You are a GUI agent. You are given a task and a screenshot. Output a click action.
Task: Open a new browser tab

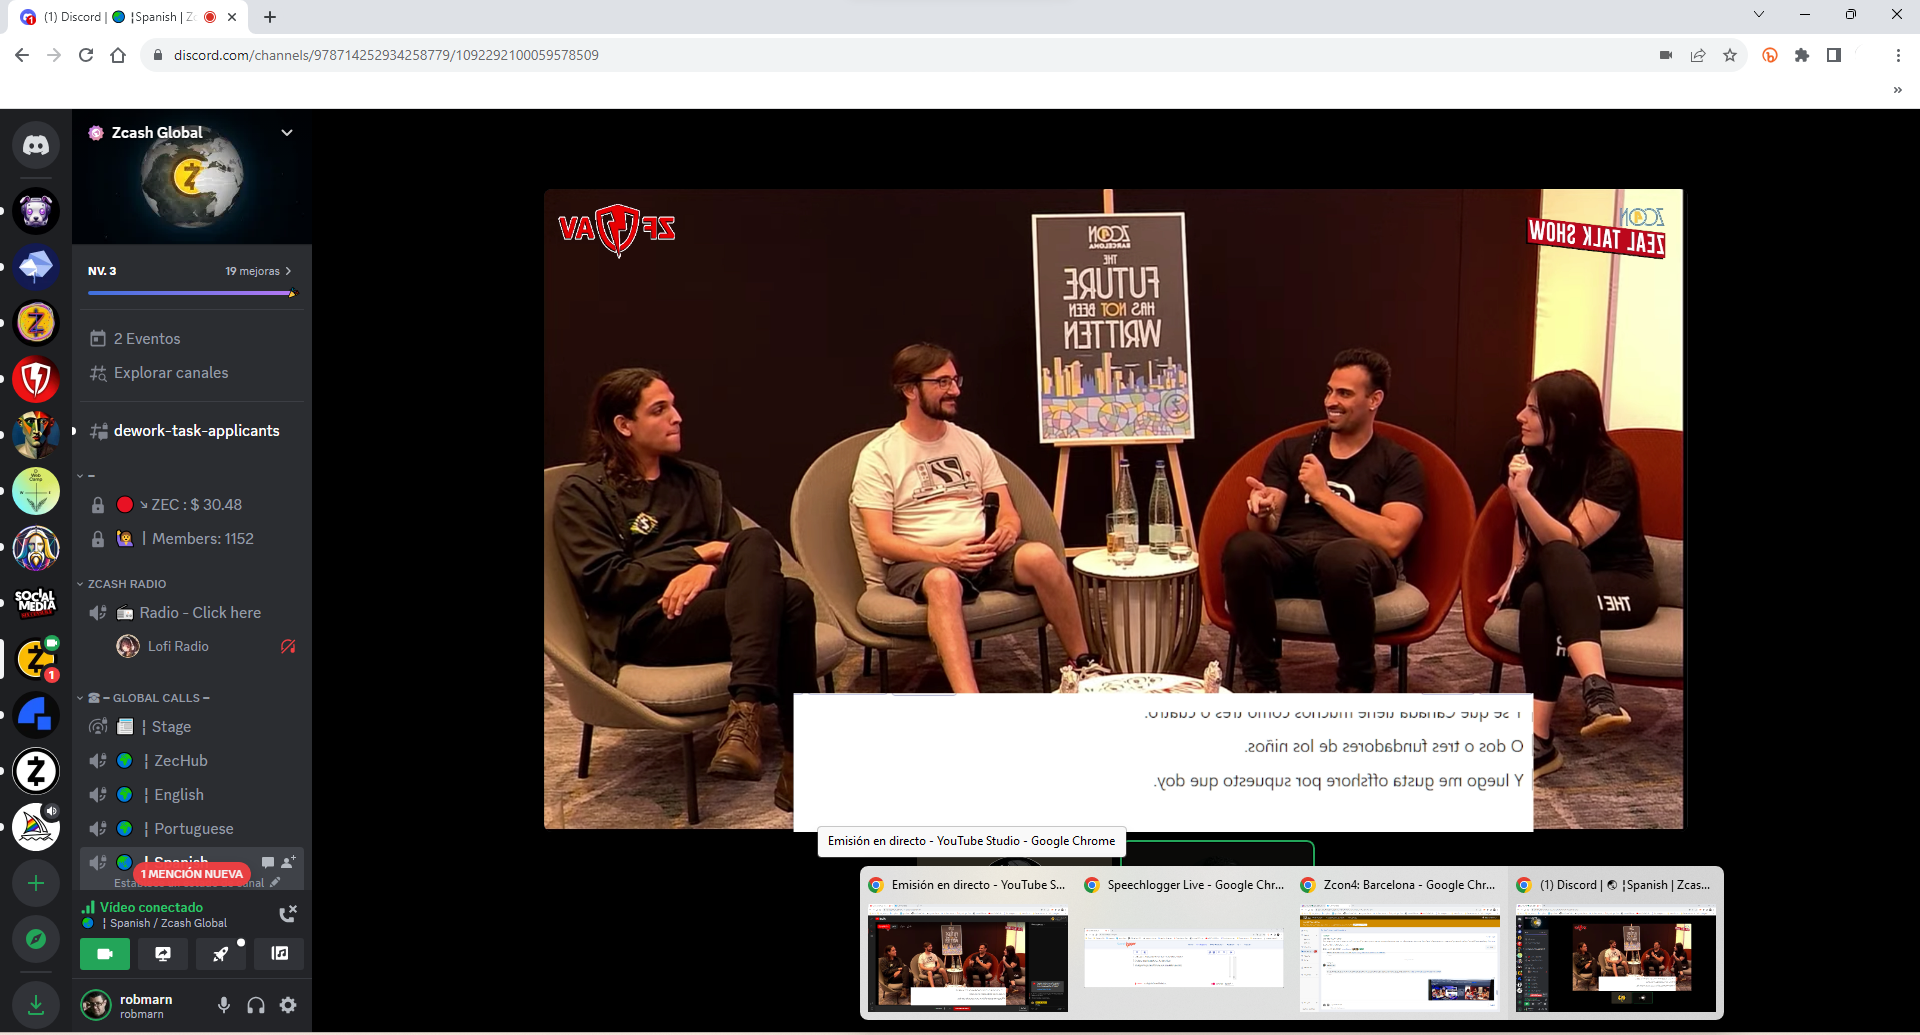[270, 17]
